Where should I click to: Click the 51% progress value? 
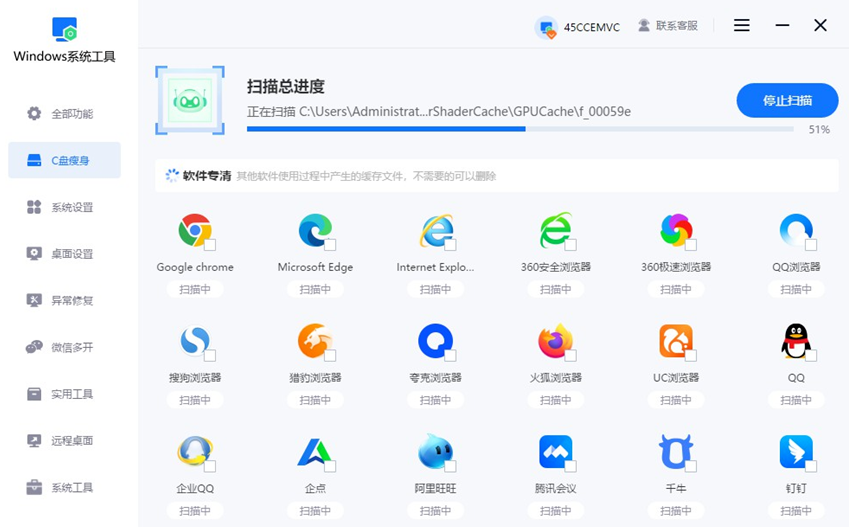tap(819, 129)
